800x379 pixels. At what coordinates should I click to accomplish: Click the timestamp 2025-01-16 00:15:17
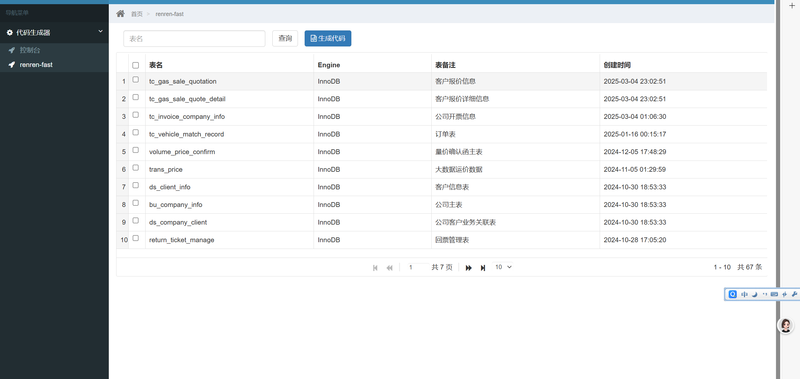tap(635, 134)
